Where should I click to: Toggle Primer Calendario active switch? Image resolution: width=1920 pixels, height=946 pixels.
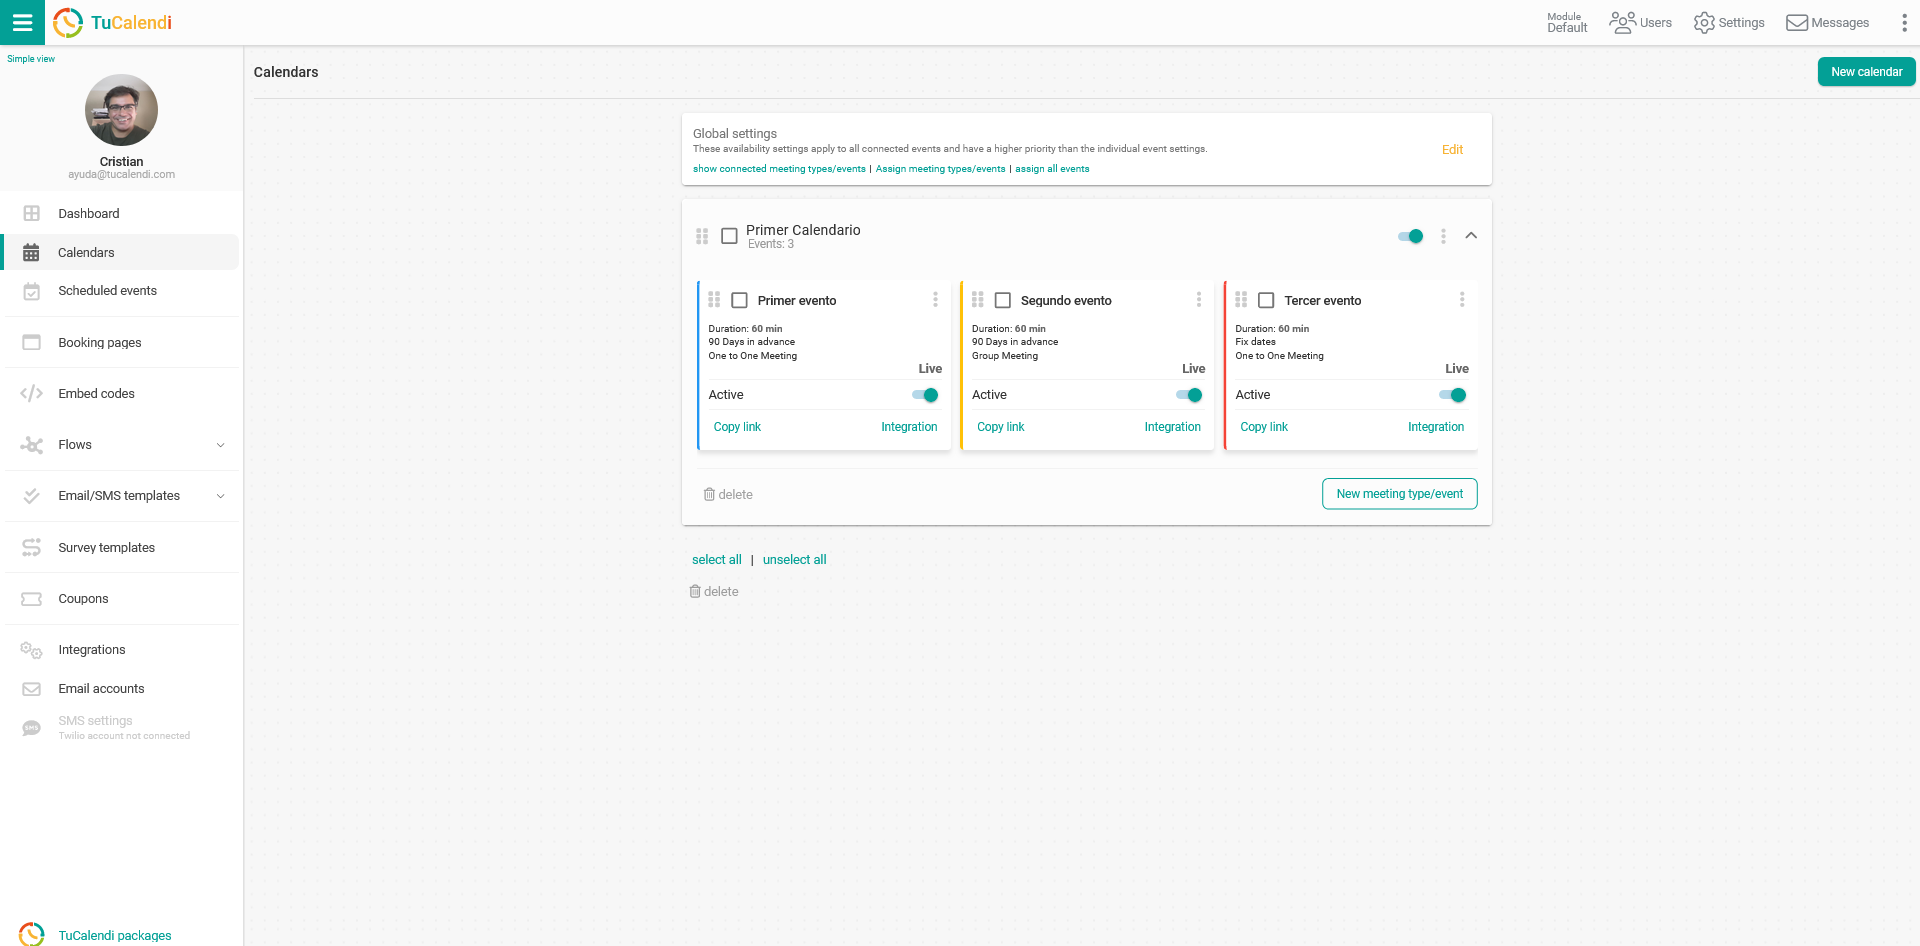point(1411,236)
